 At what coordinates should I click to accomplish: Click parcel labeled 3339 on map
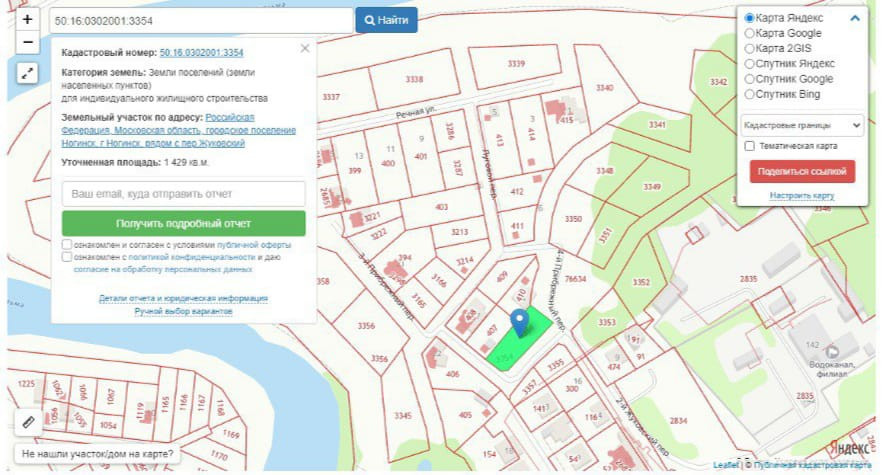point(516,64)
